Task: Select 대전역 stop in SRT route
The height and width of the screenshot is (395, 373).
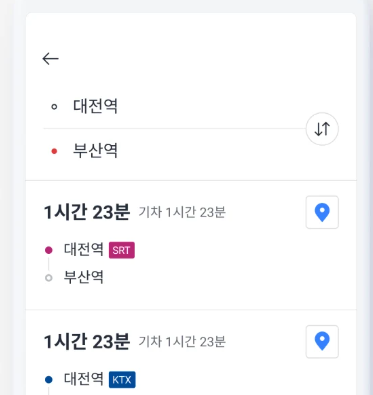Action: (x=84, y=250)
